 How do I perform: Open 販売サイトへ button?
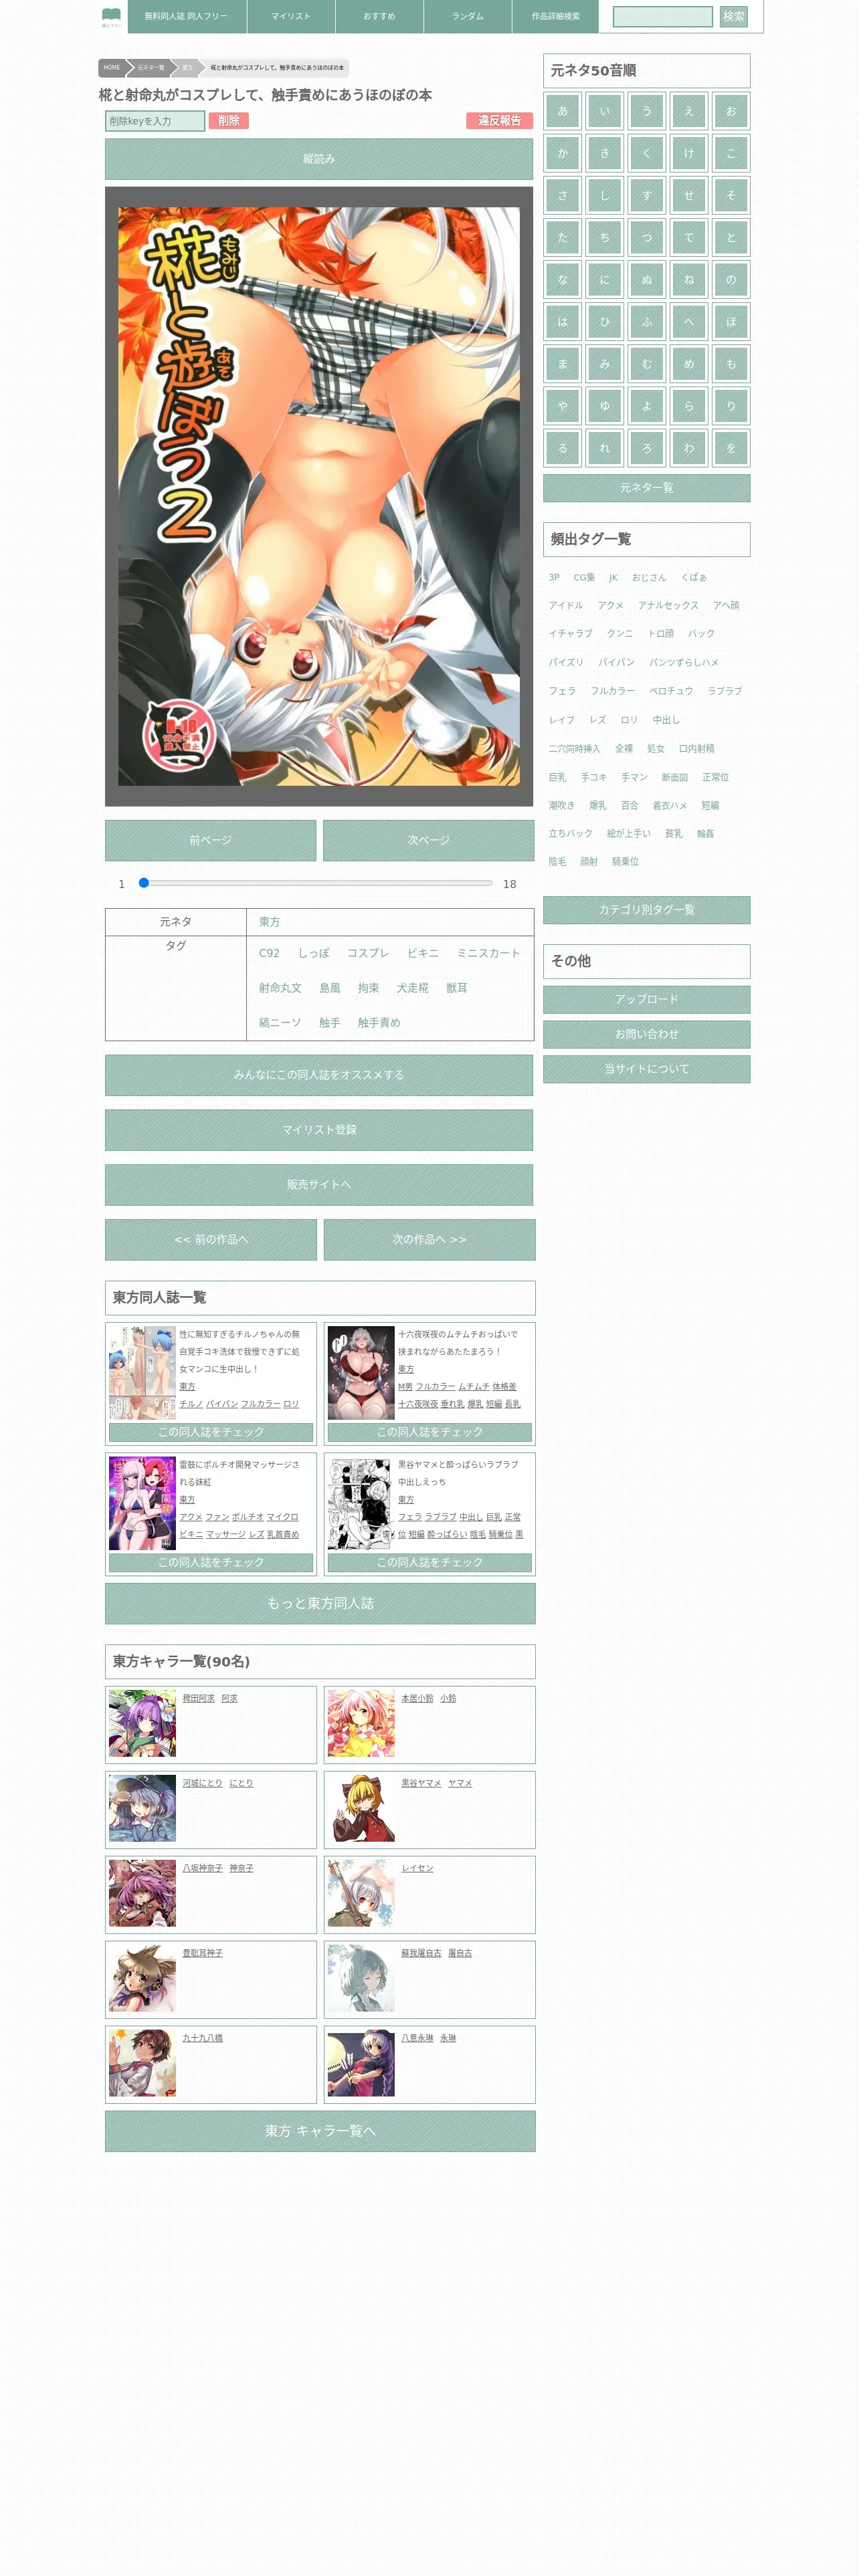point(319,1185)
